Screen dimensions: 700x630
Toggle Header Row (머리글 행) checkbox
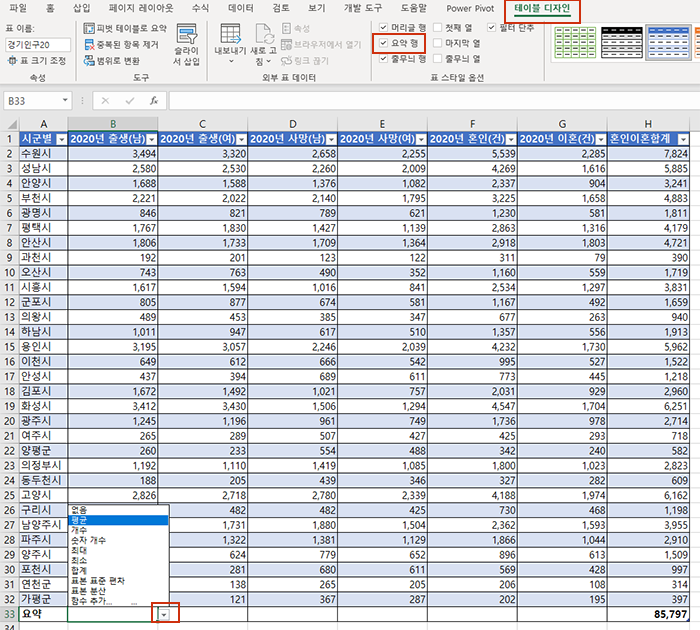tap(383, 27)
